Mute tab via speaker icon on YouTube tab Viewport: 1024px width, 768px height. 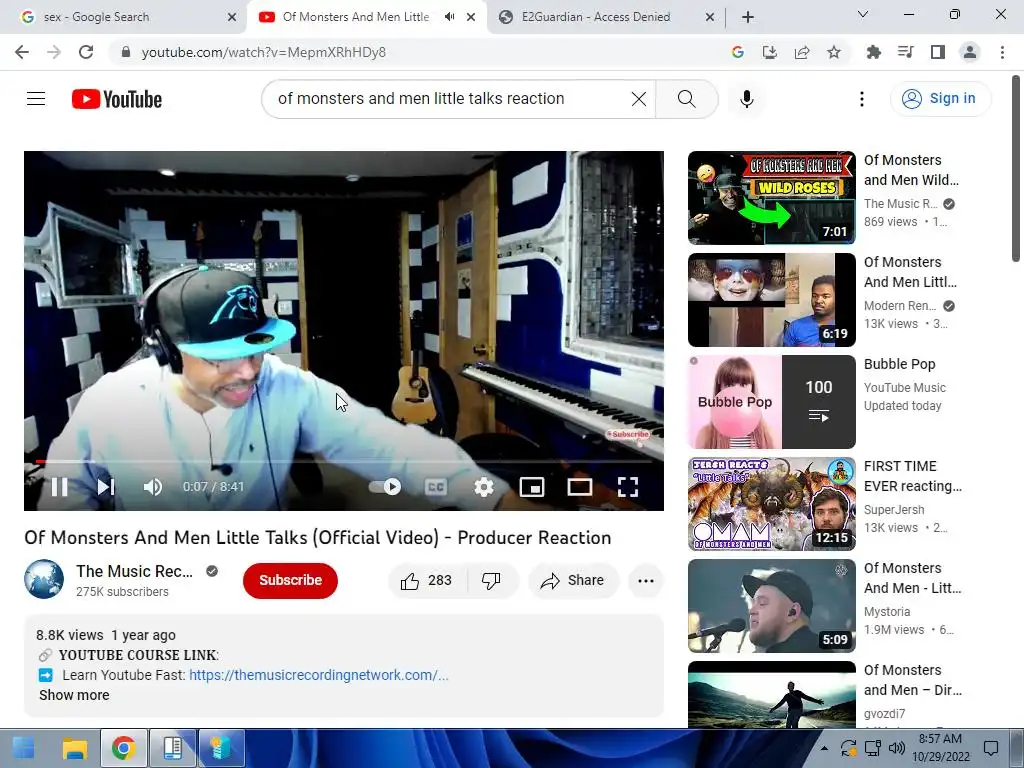coord(449,17)
